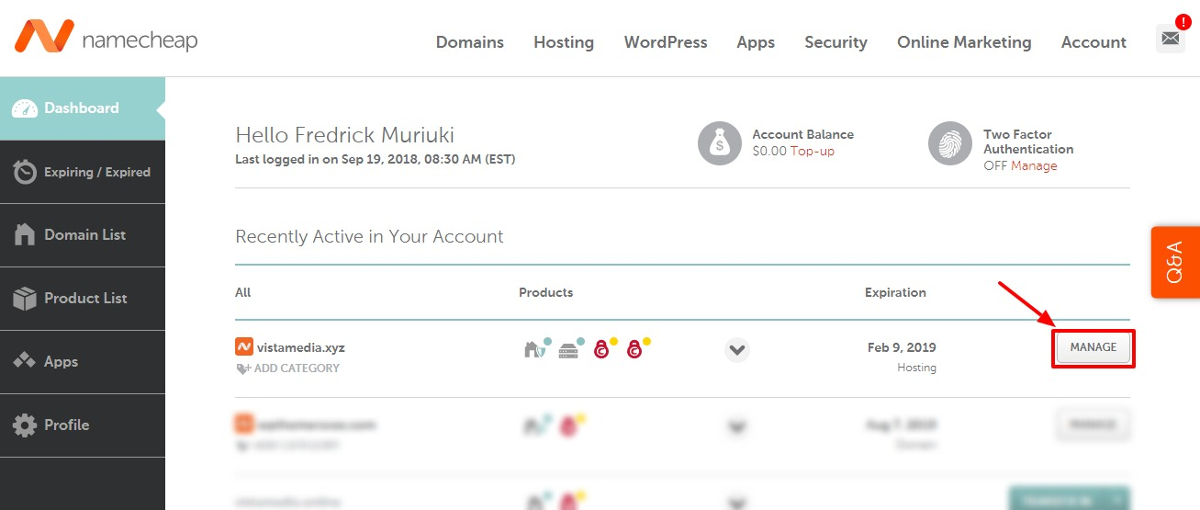Screen dimensions: 1200x510
Task: Select Dashboard in the sidebar
Action: [82, 108]
